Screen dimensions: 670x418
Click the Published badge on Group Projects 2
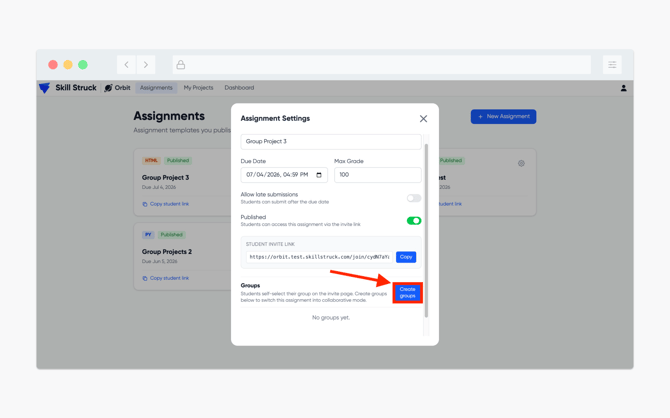171,235
